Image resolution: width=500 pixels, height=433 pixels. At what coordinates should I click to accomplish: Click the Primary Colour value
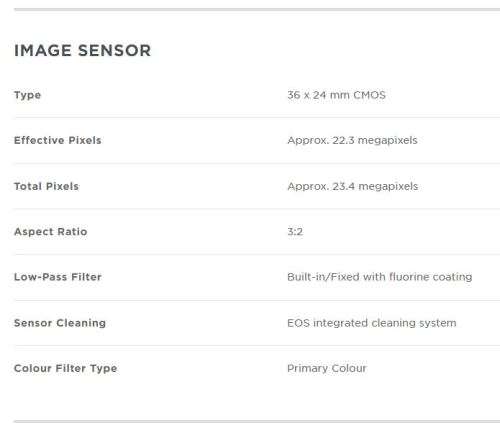327,369
